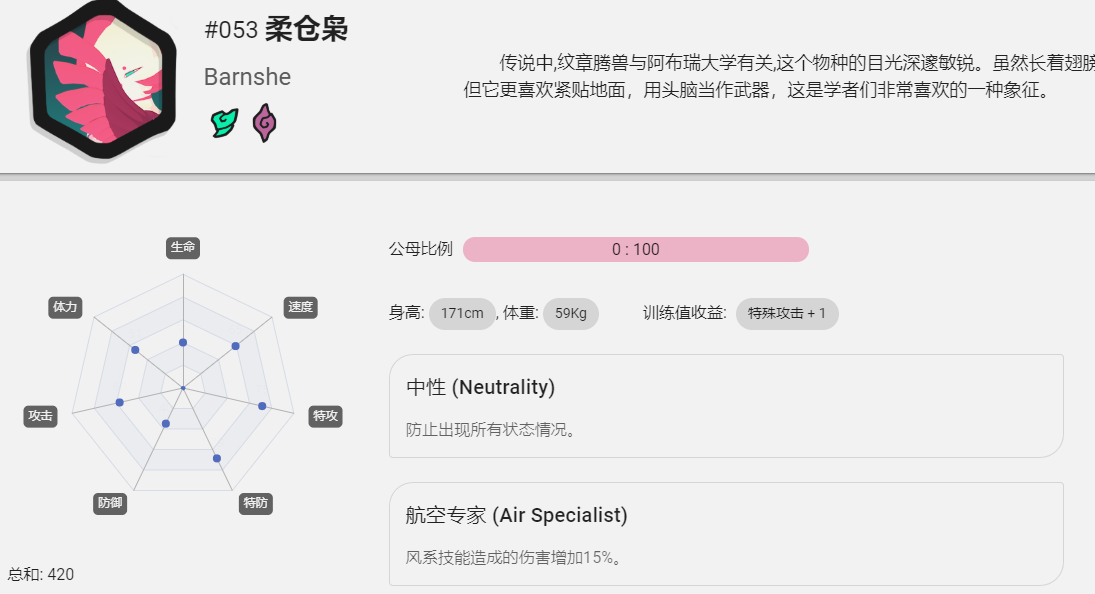
Task: Click the 171cm height chip
Action: point(462,313)
